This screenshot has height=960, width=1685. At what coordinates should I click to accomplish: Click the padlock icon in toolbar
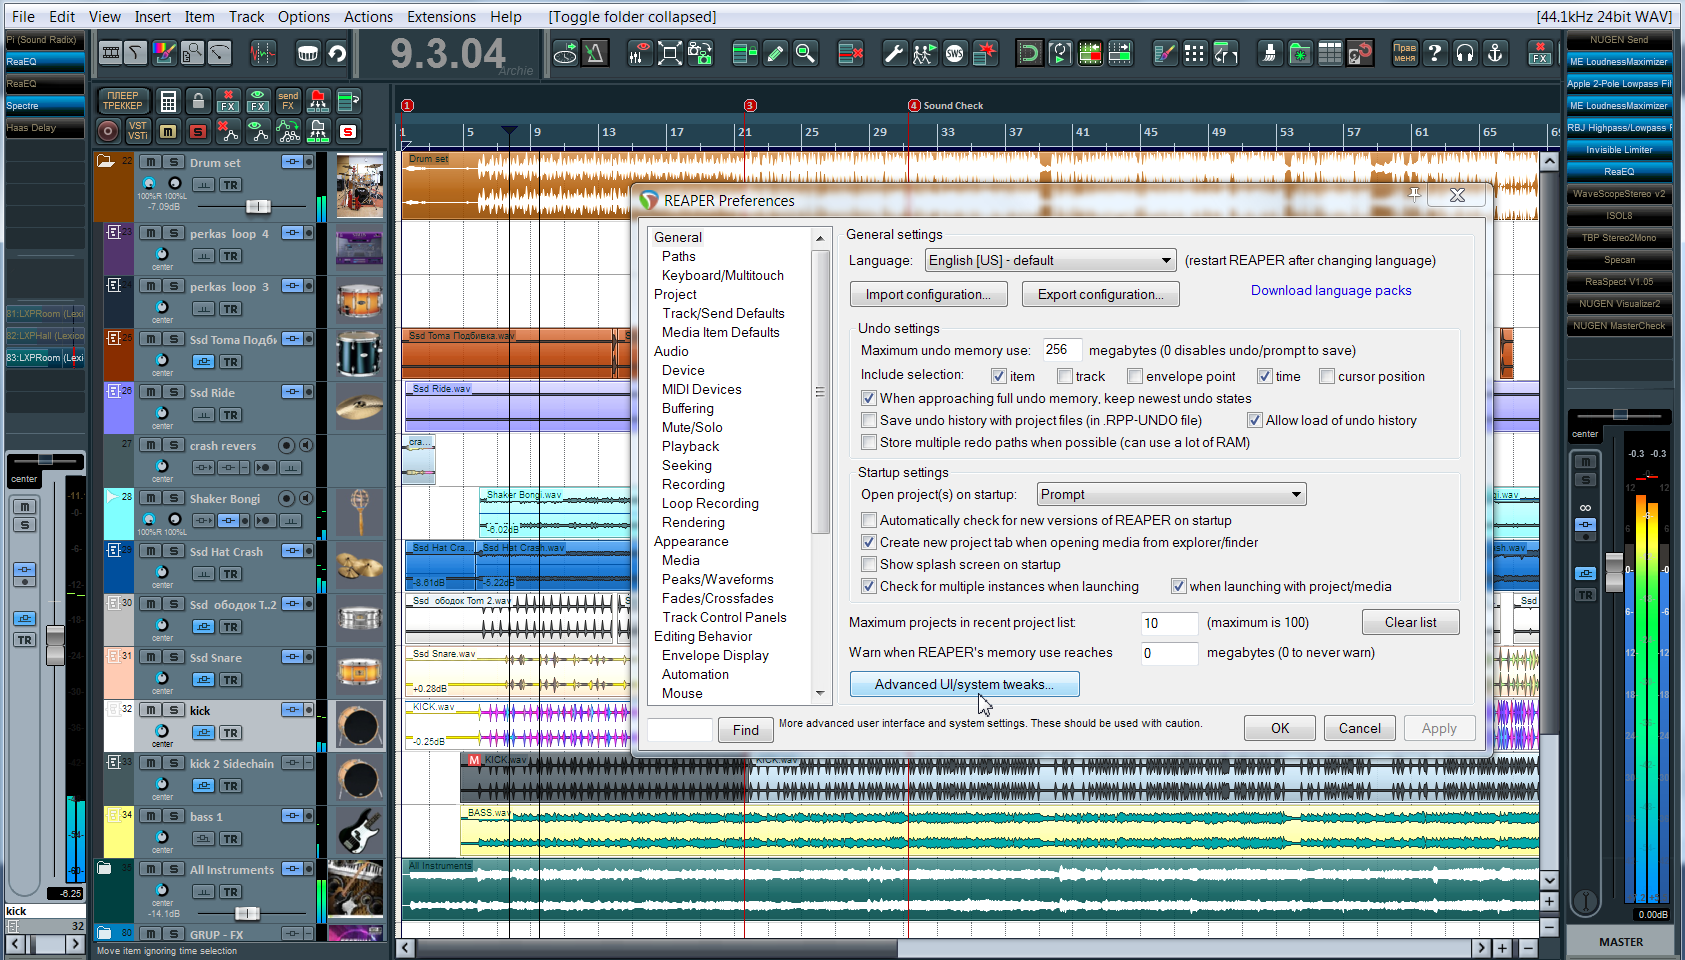(x=198, y=101)
